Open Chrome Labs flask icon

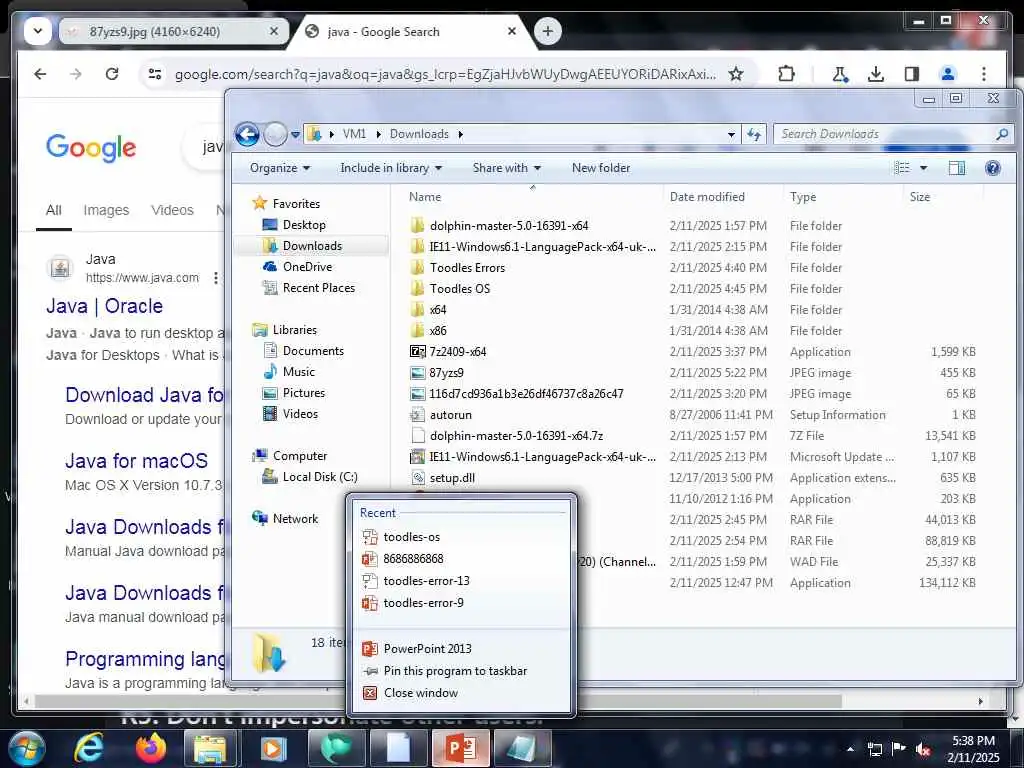pos(840,74)
